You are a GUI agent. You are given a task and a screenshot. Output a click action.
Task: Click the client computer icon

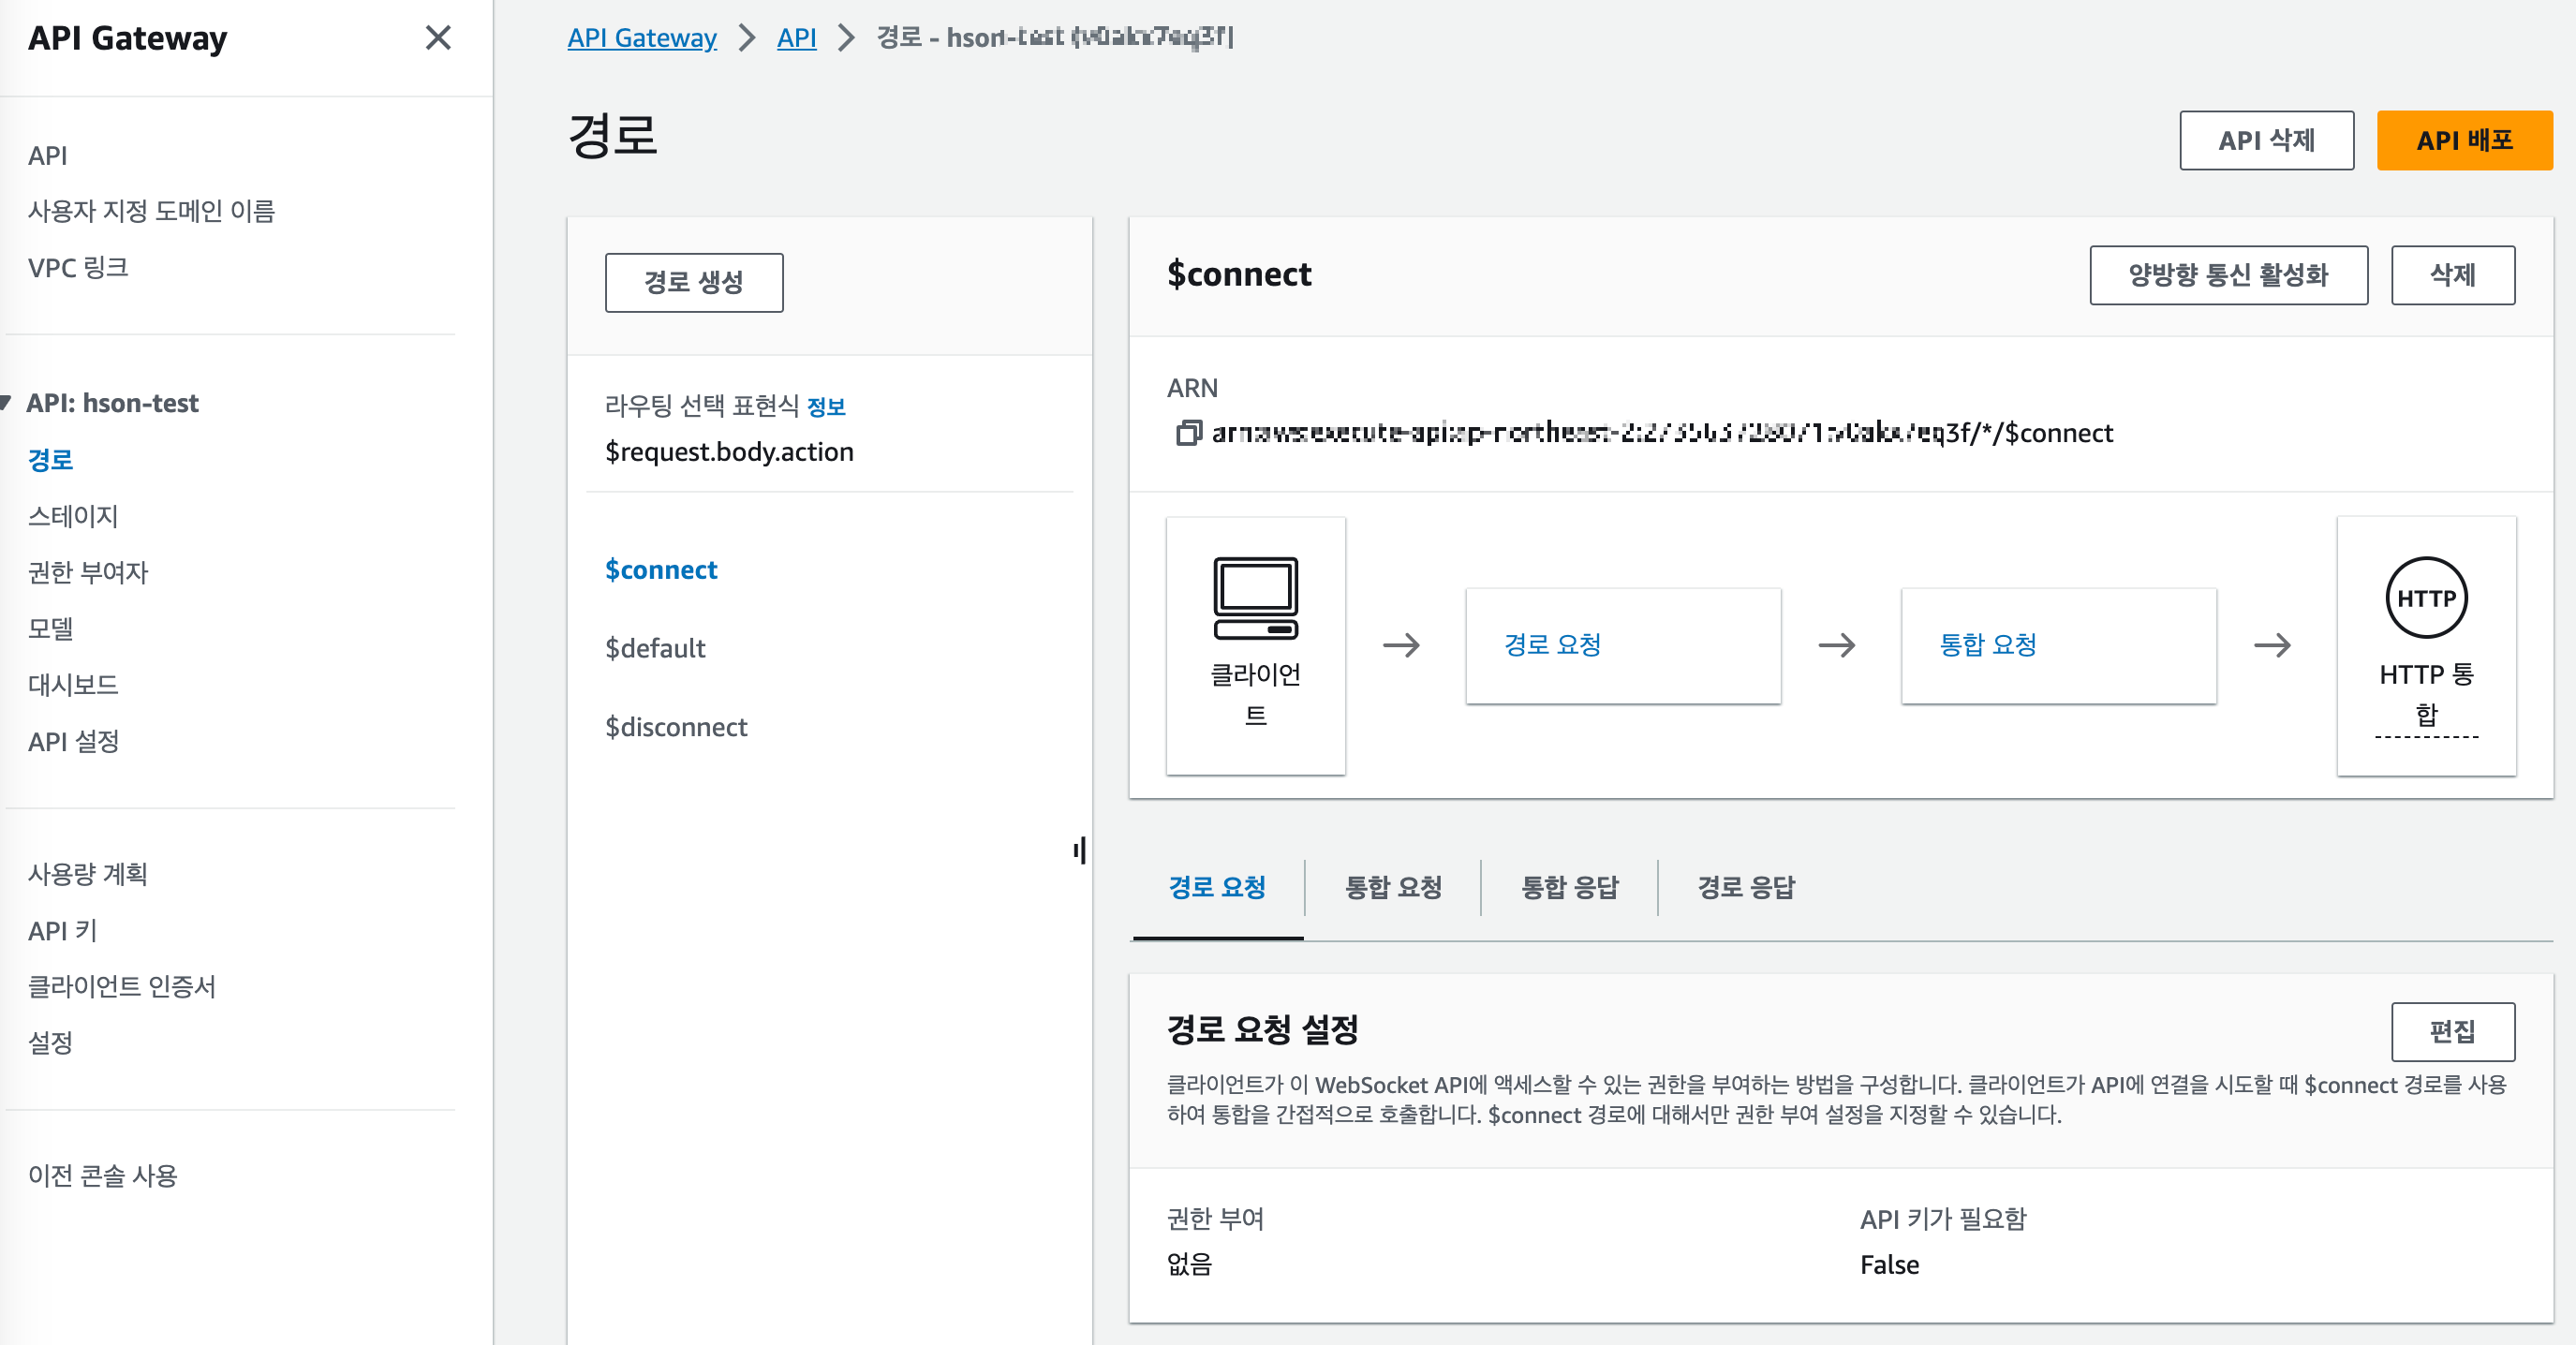pyautogui.click(x=1255, y=598)
